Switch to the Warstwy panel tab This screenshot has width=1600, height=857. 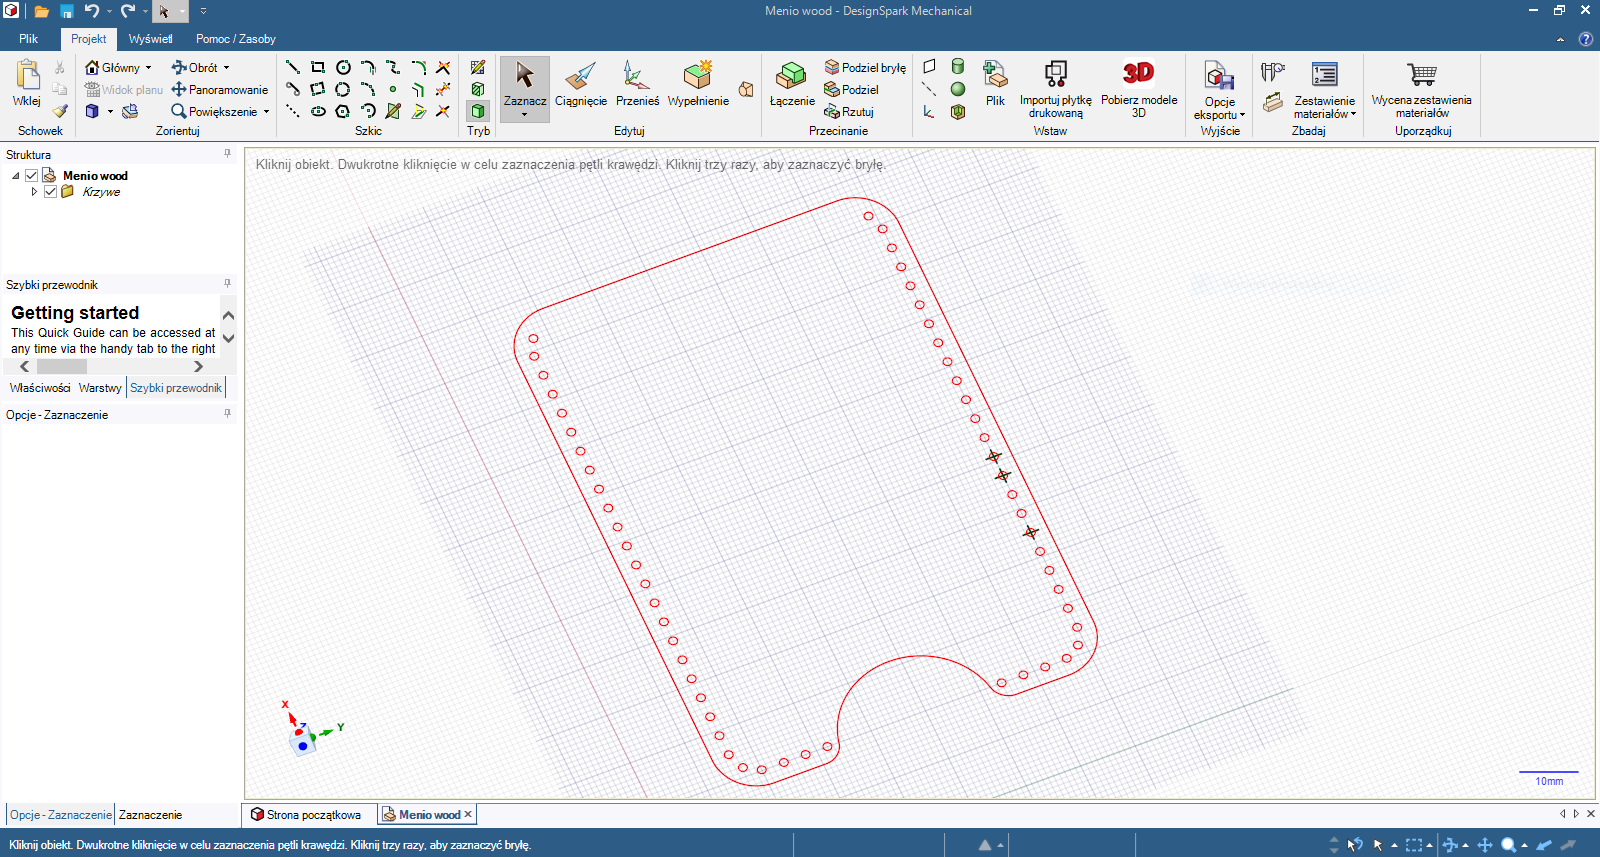pos(100,388)
